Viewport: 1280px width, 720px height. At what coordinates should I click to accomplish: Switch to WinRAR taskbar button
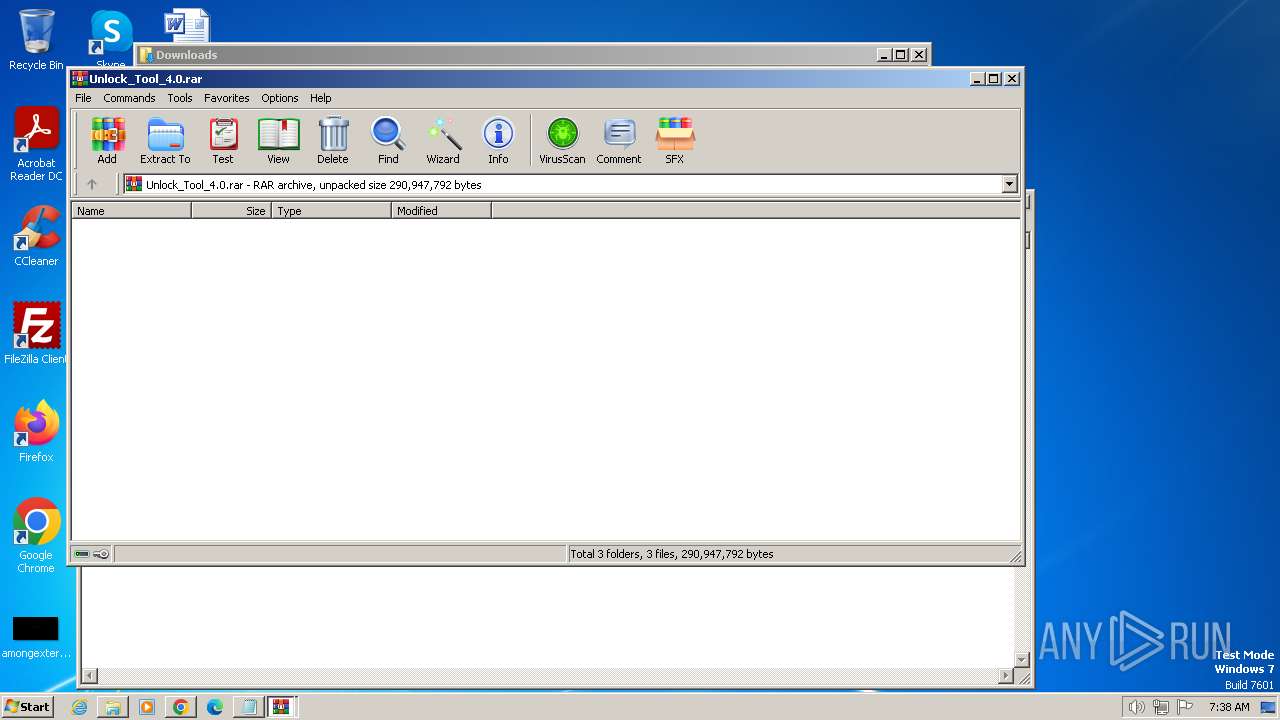tap(281, 707)
